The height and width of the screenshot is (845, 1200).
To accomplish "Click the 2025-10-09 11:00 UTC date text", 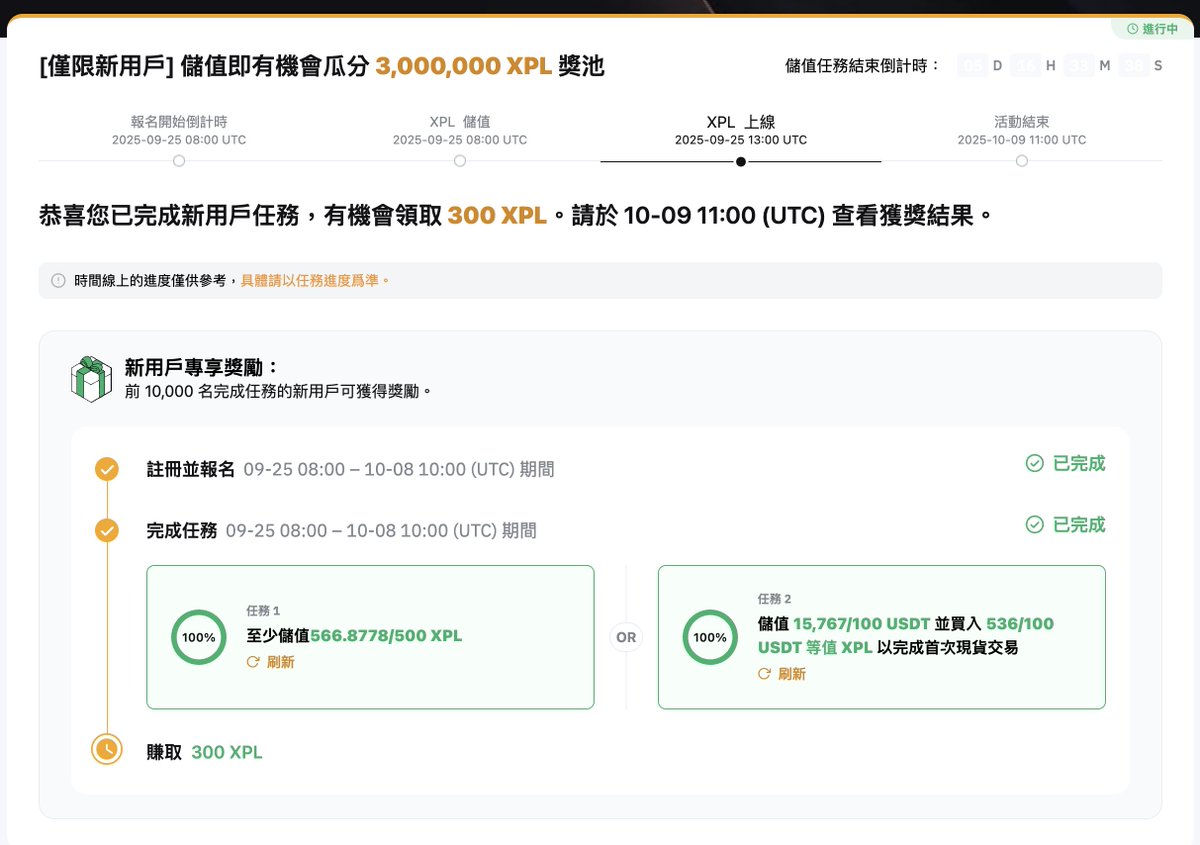I will tap(1022, 140).
